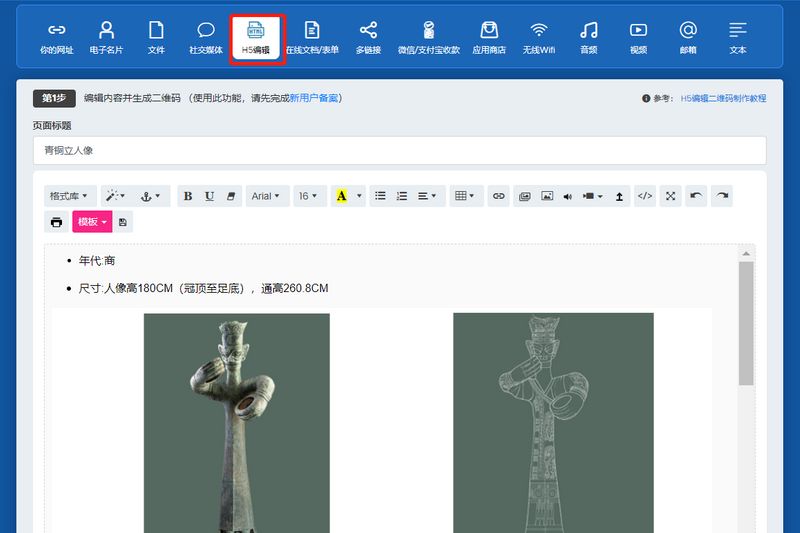800x533 pixels.
Task: Click the insert audio speaker icon
Action: [568, 196]
